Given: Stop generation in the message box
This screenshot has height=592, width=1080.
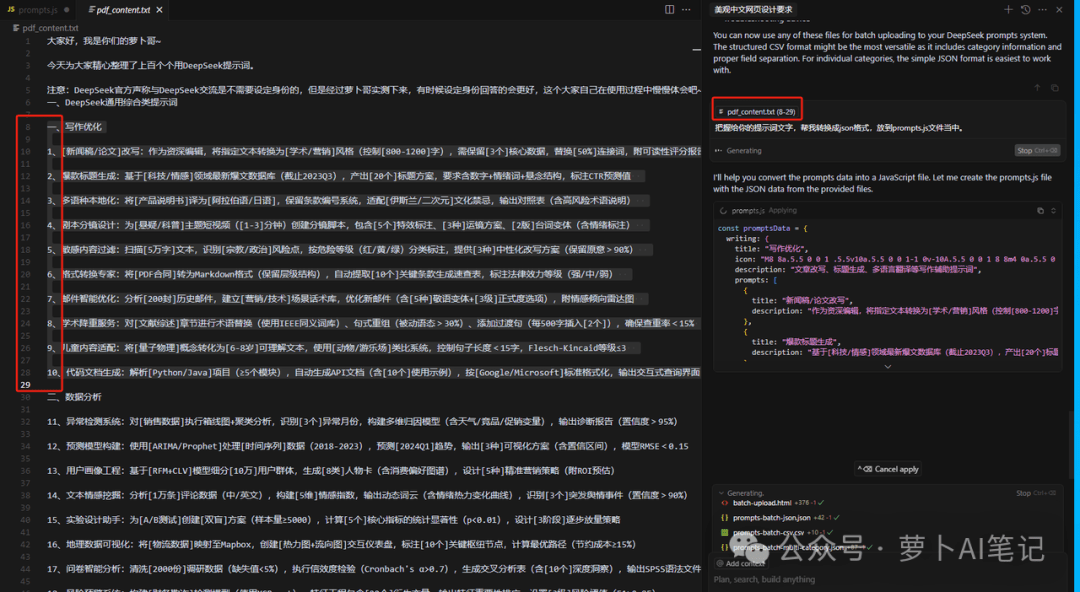Looking at the screenshot, I should [x=1037, y=150].
